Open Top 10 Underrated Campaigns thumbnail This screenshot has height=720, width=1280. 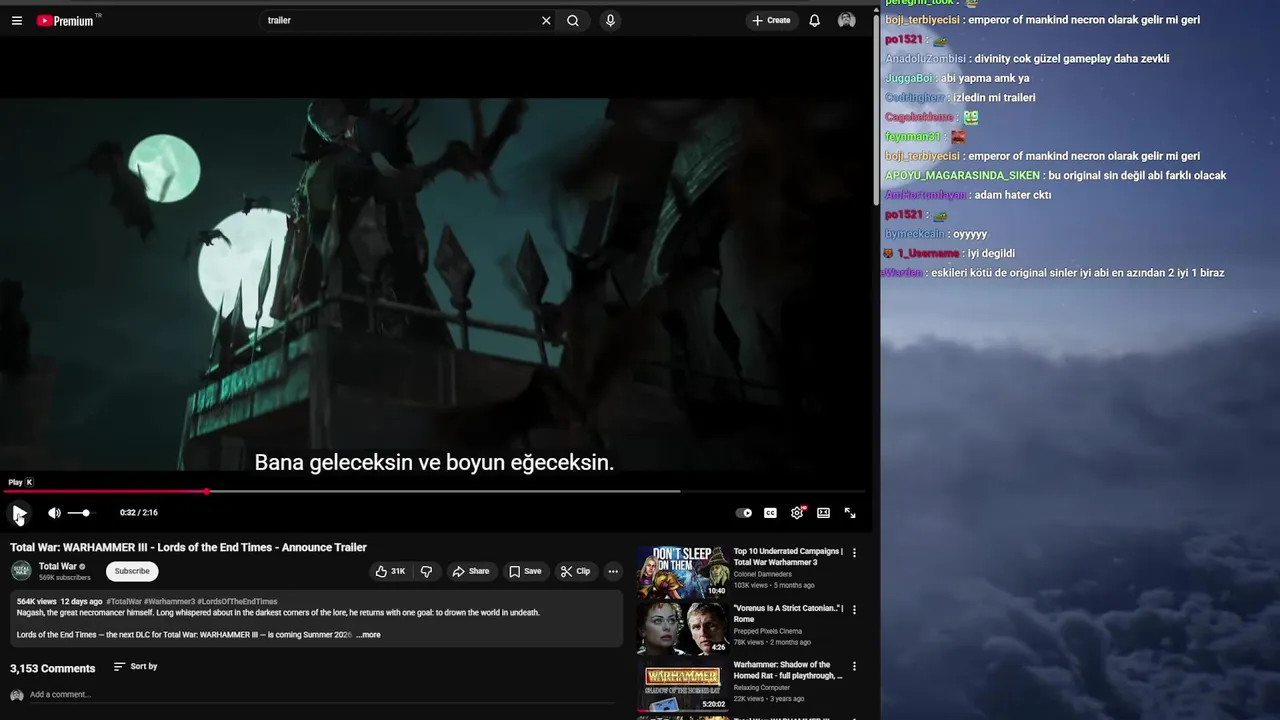pos(683,572)
